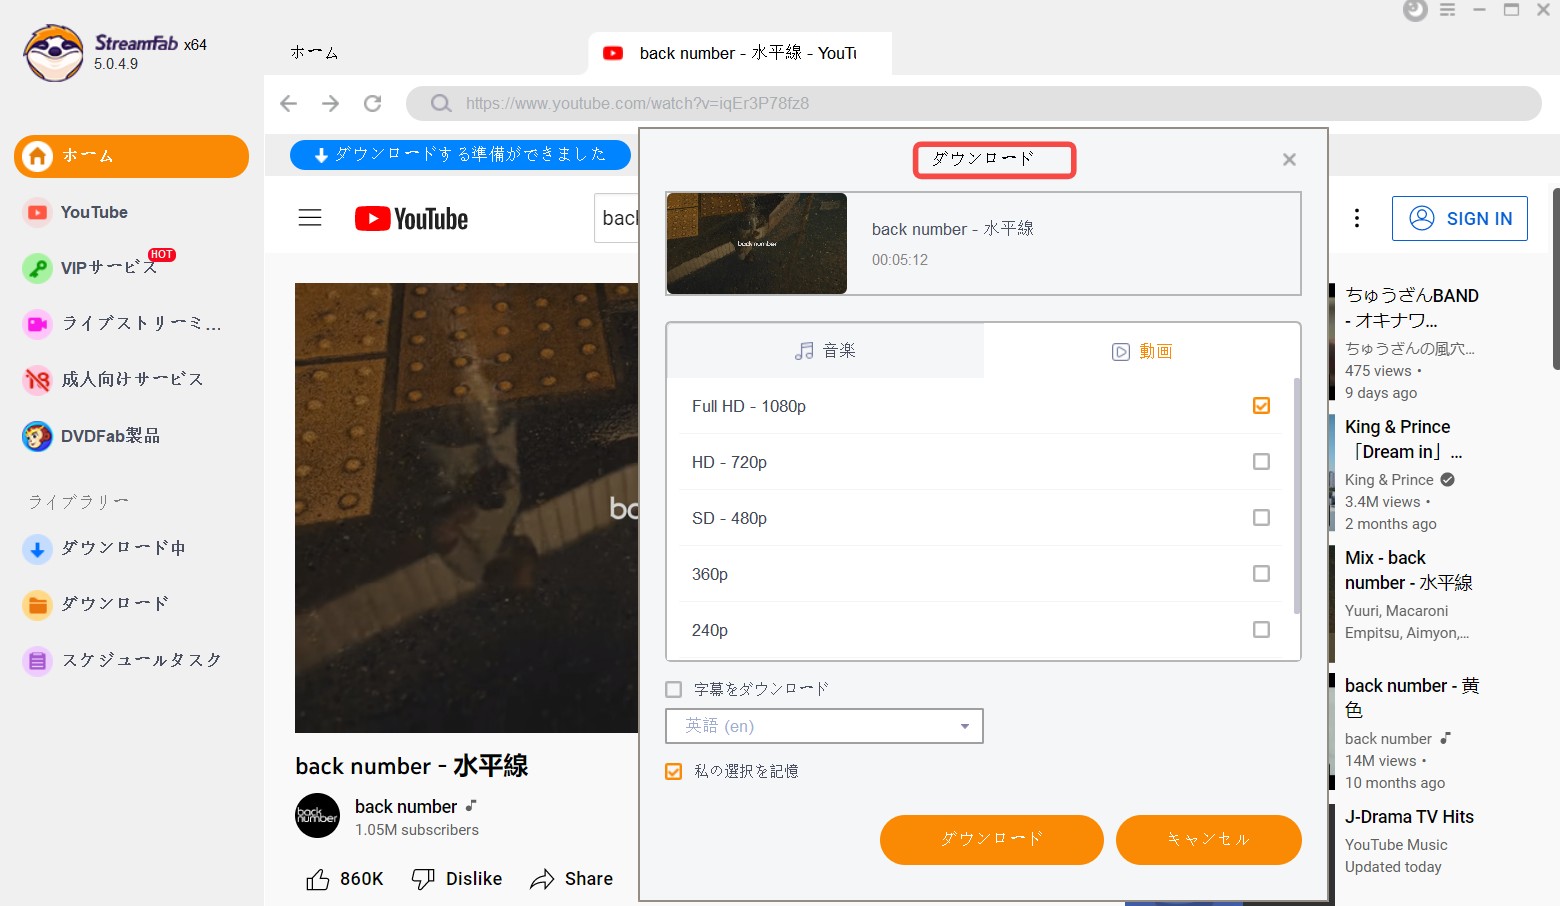
Task: Go forward in the browser
Action: [331, 103]
